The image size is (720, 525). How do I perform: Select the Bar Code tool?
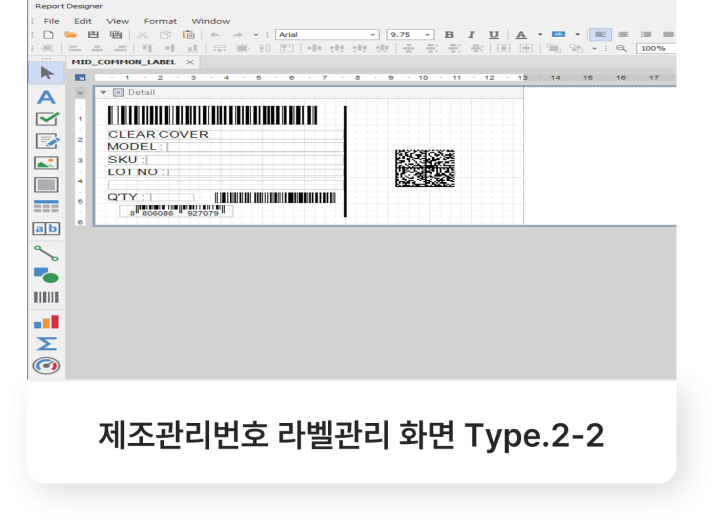[46, 297]
